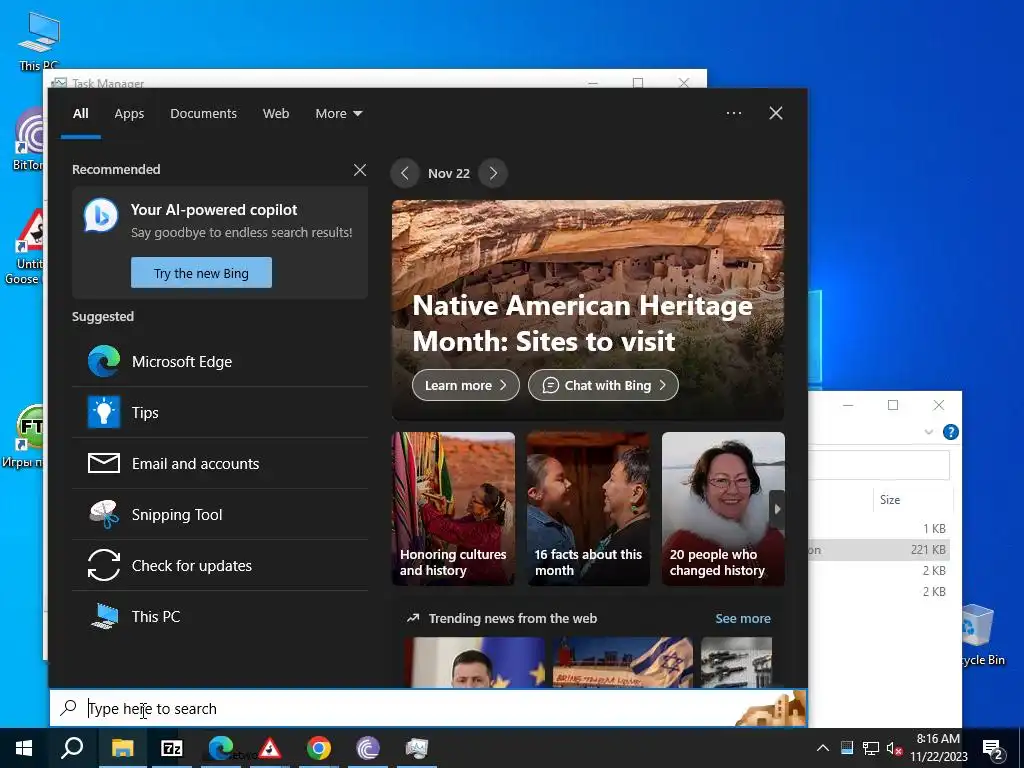Switch to Web search tab
Screen dimensions: 1024x768
(x=276, y=114)
